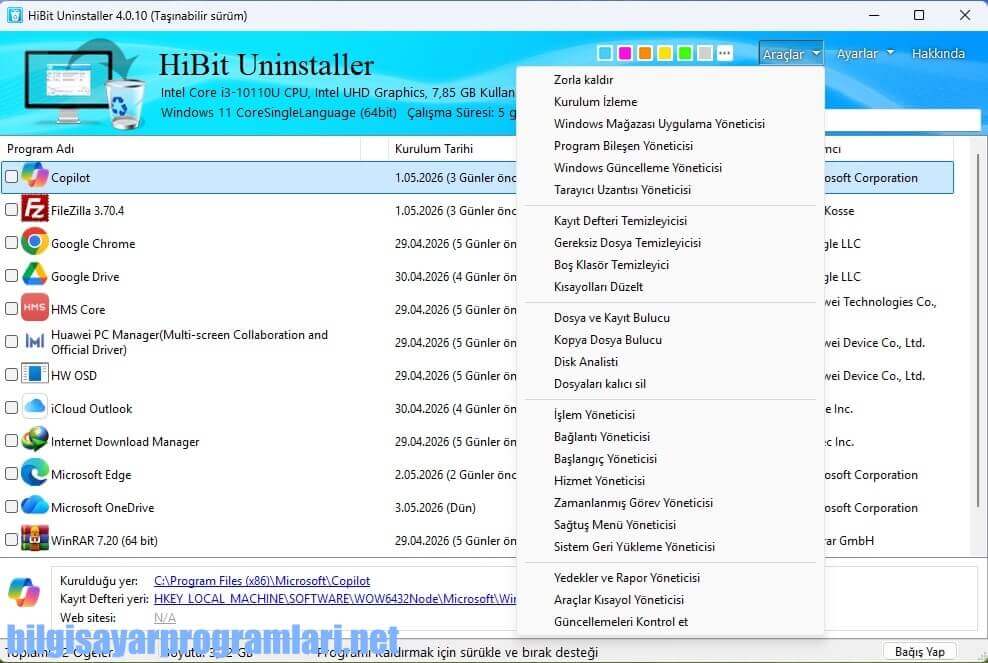Click the Copilot program icon
This screenshot has width=988, height=663.
pyautogui.click(x=35, y=176)
